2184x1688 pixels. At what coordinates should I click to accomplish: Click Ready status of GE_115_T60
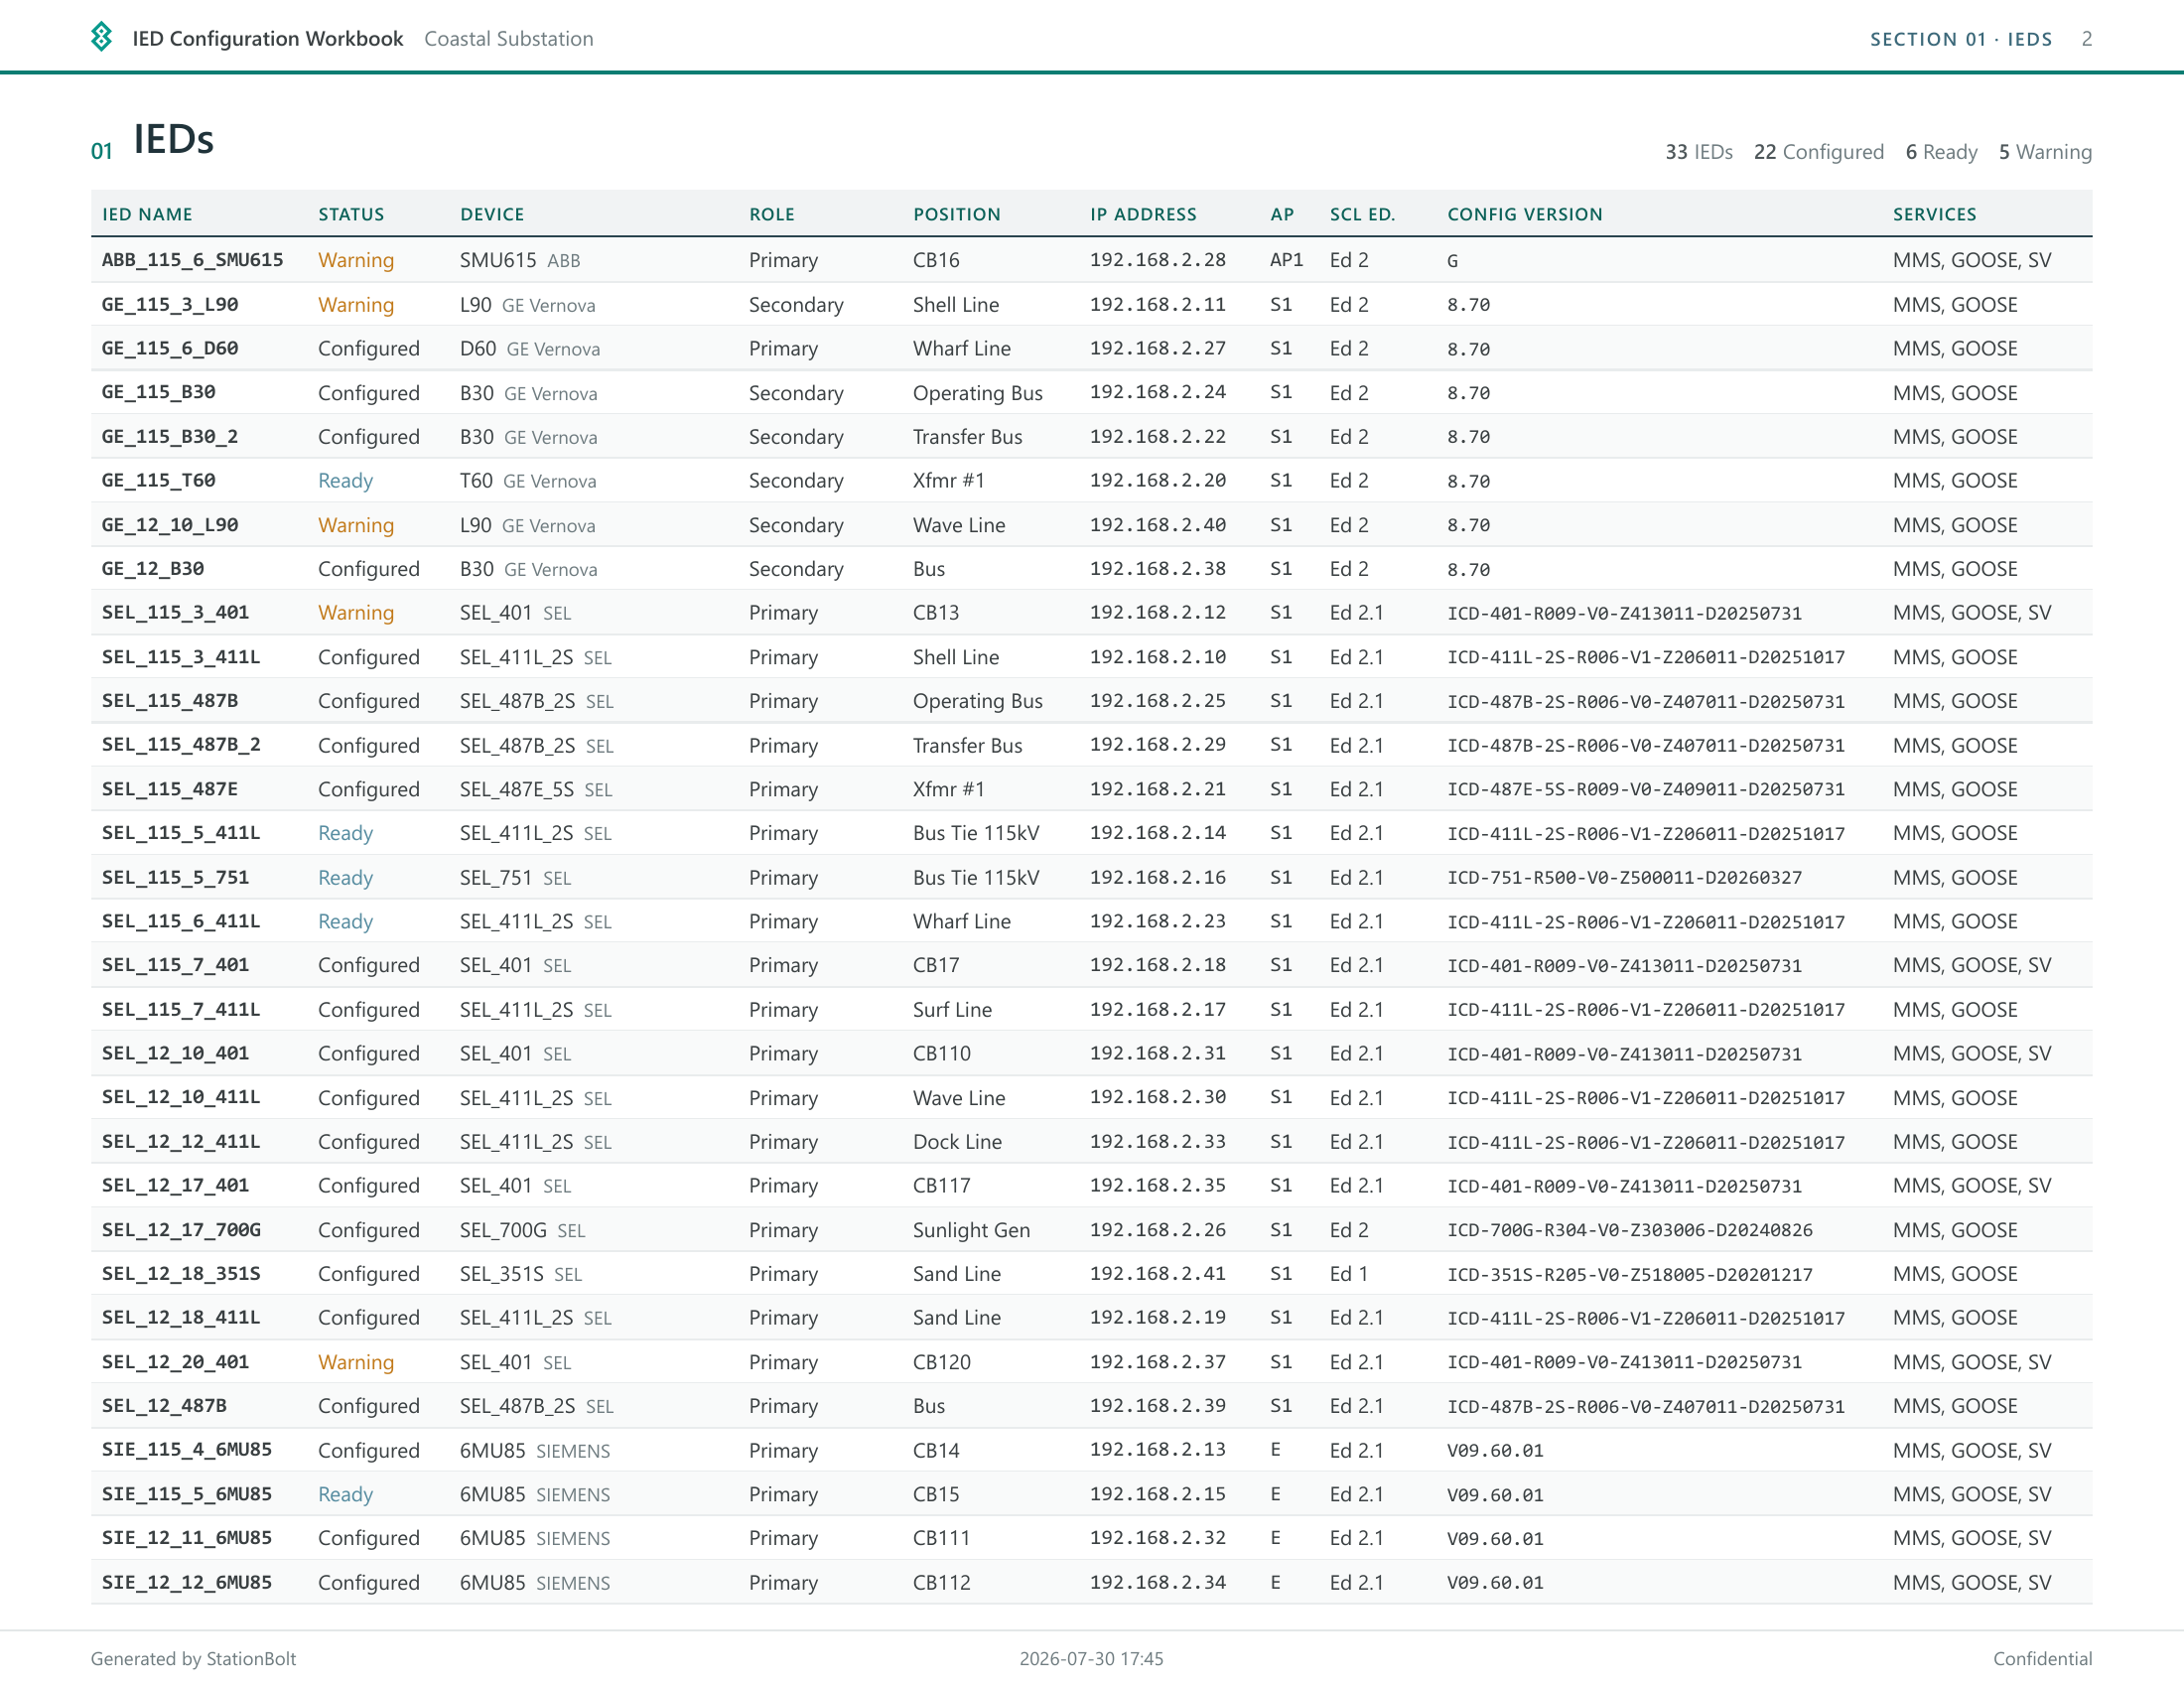tap(345, 481)
